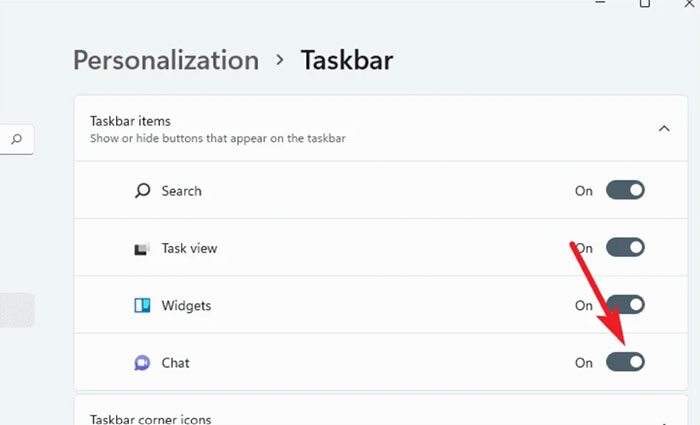The image size is (700, 425).
Task: Click the Search magnifier icon in Taskbar items
Action: (142, 191)
